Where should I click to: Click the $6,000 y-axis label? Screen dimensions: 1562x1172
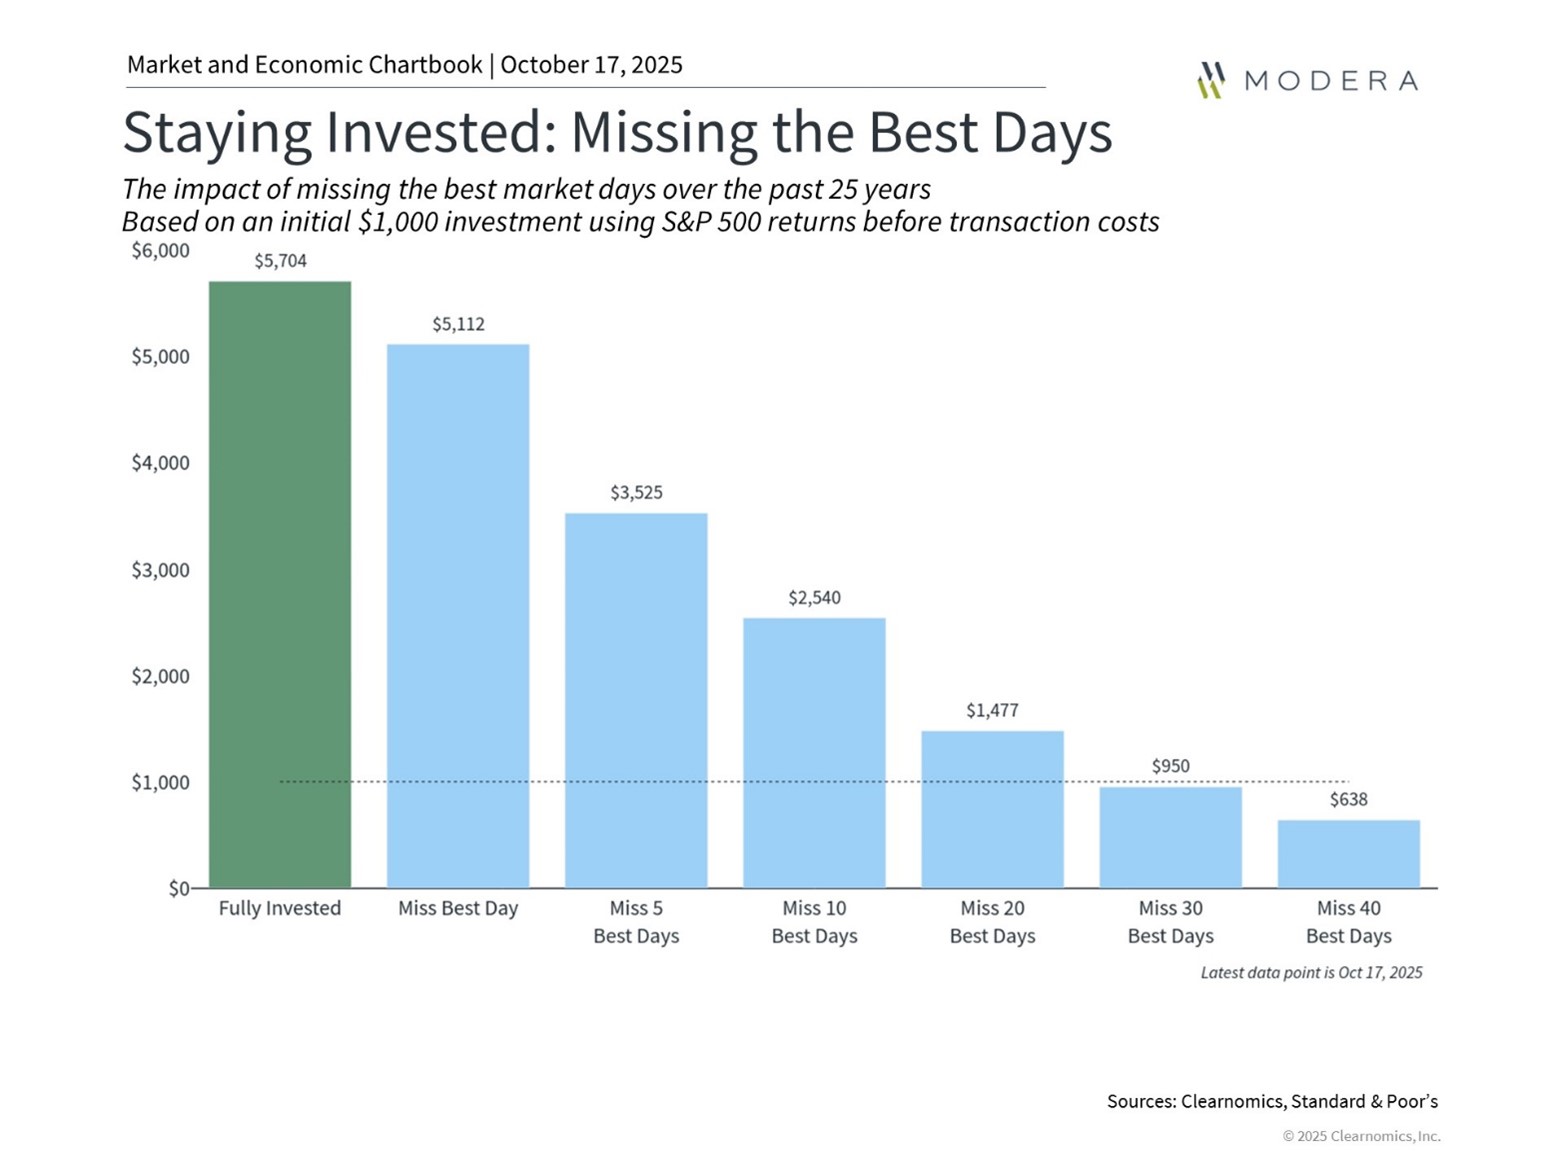click(x=160, y=250)
